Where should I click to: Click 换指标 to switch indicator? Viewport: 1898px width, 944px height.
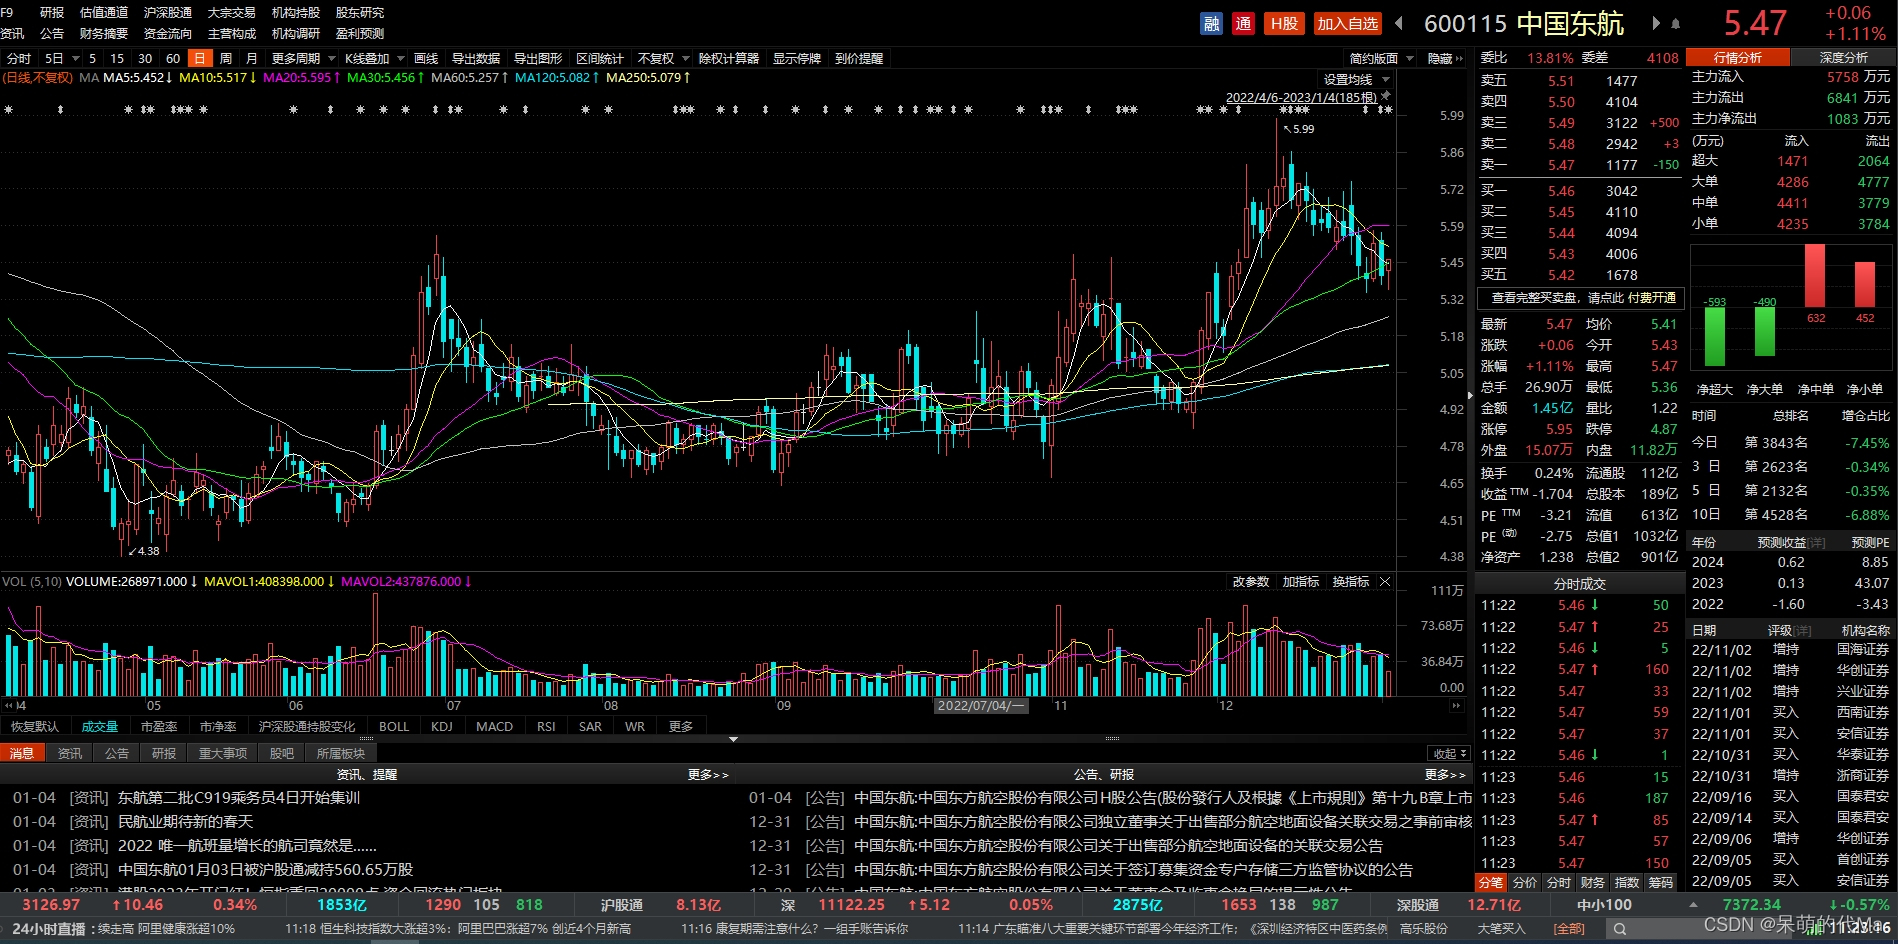1350,581
